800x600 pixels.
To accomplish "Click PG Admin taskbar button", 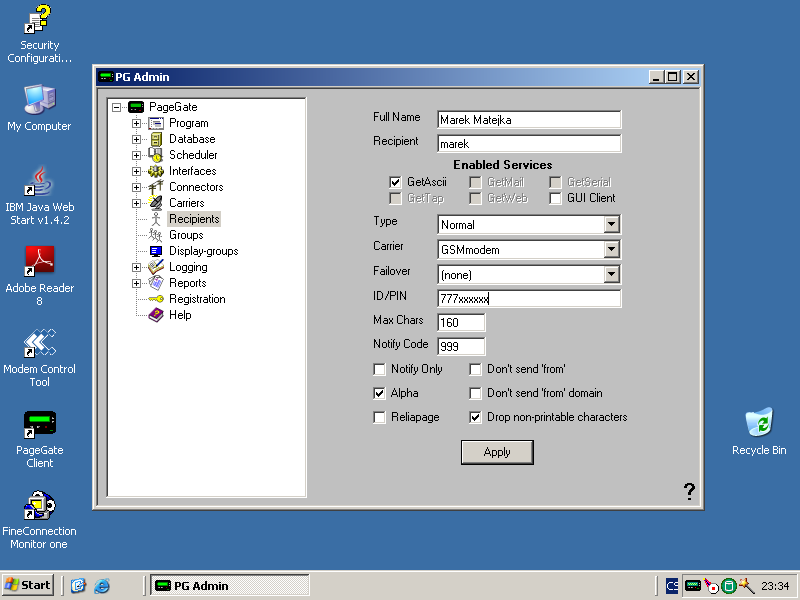I will tap(230, 585).
